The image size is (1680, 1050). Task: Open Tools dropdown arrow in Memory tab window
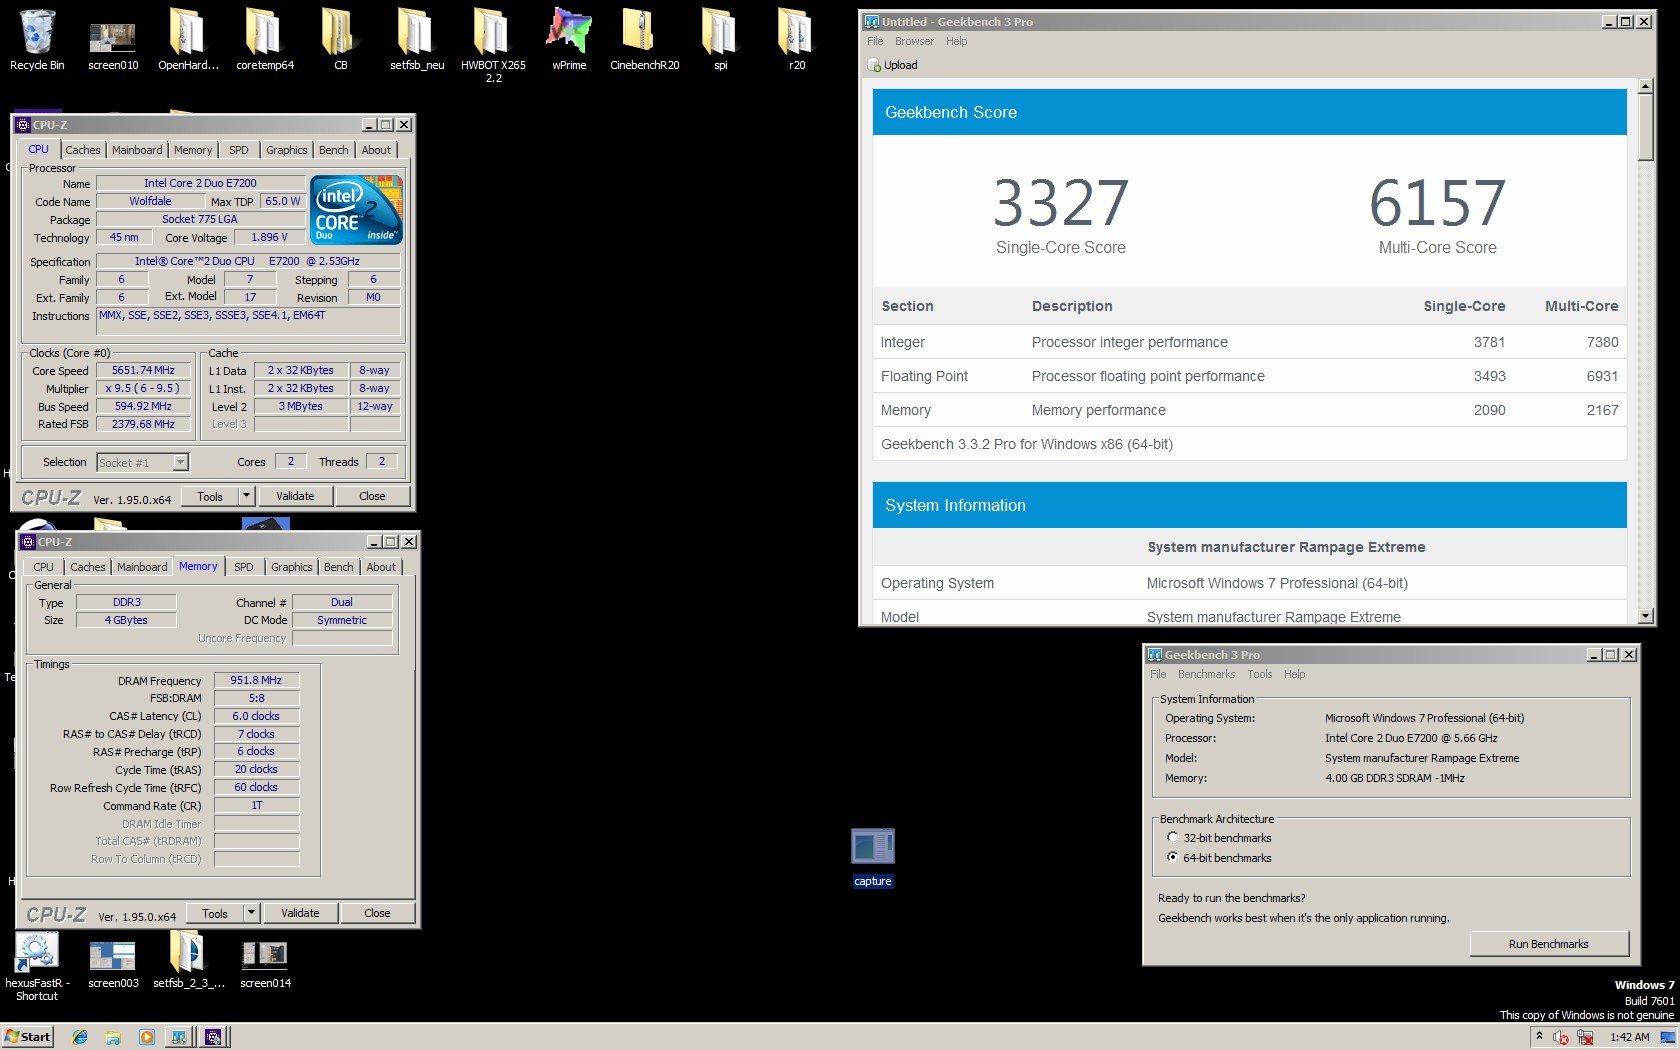(x=252, y=913)
